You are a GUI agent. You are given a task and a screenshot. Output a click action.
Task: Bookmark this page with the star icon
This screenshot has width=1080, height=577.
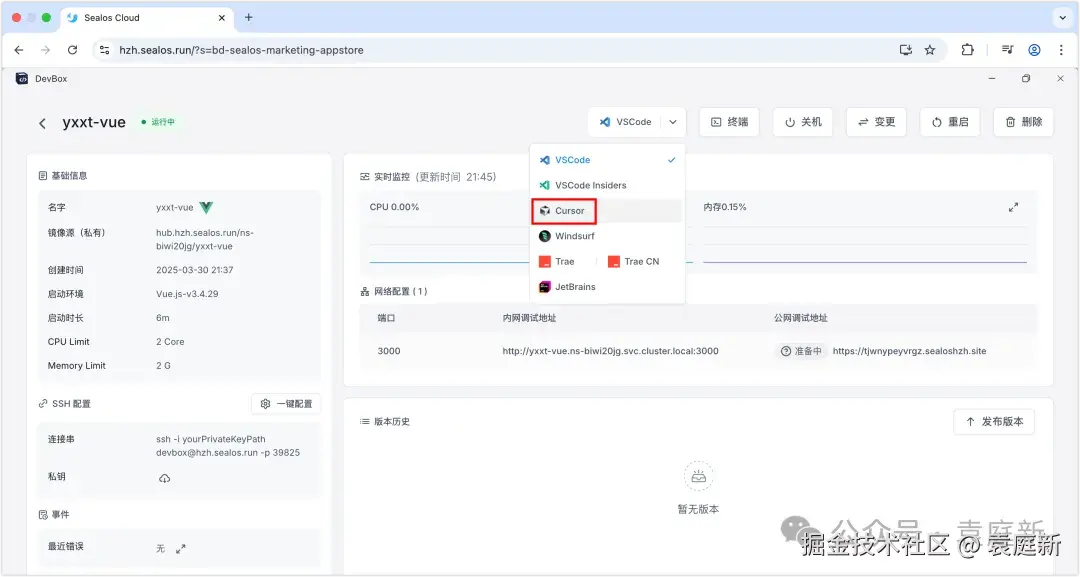[x=930, y=50]
